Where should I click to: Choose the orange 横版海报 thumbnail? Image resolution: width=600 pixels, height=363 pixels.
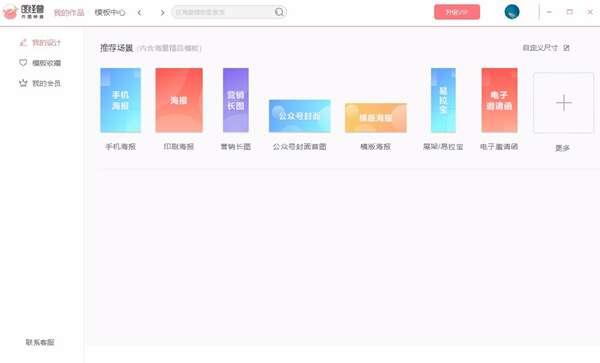376,118
